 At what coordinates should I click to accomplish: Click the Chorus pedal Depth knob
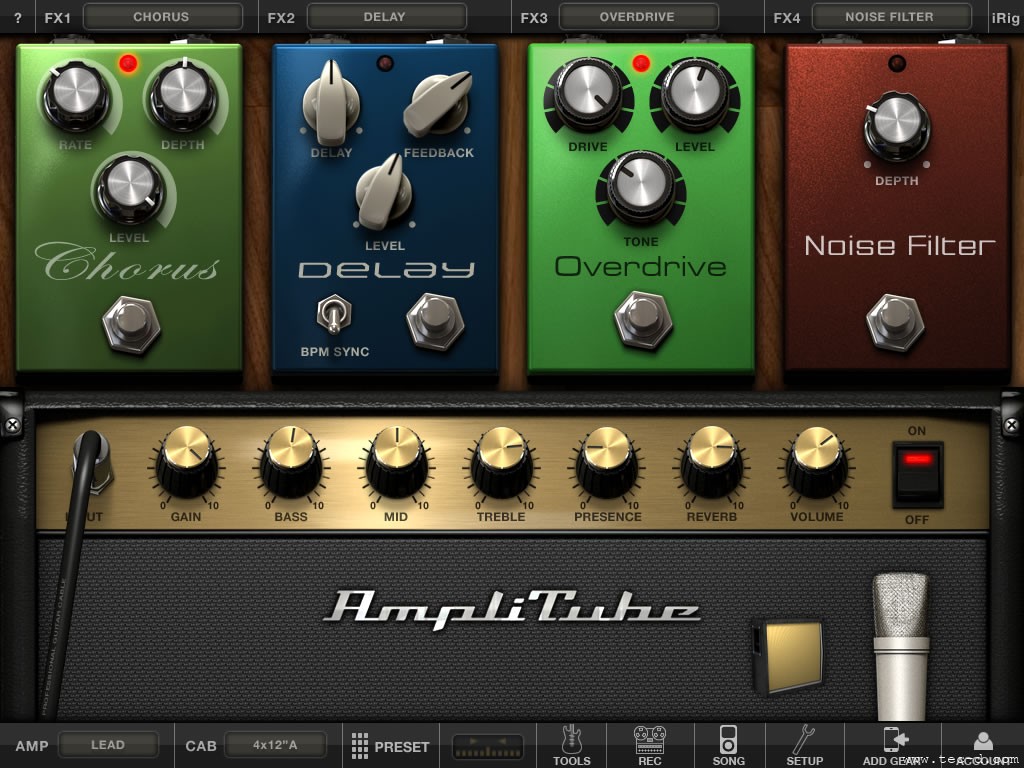tap(184, 95)
